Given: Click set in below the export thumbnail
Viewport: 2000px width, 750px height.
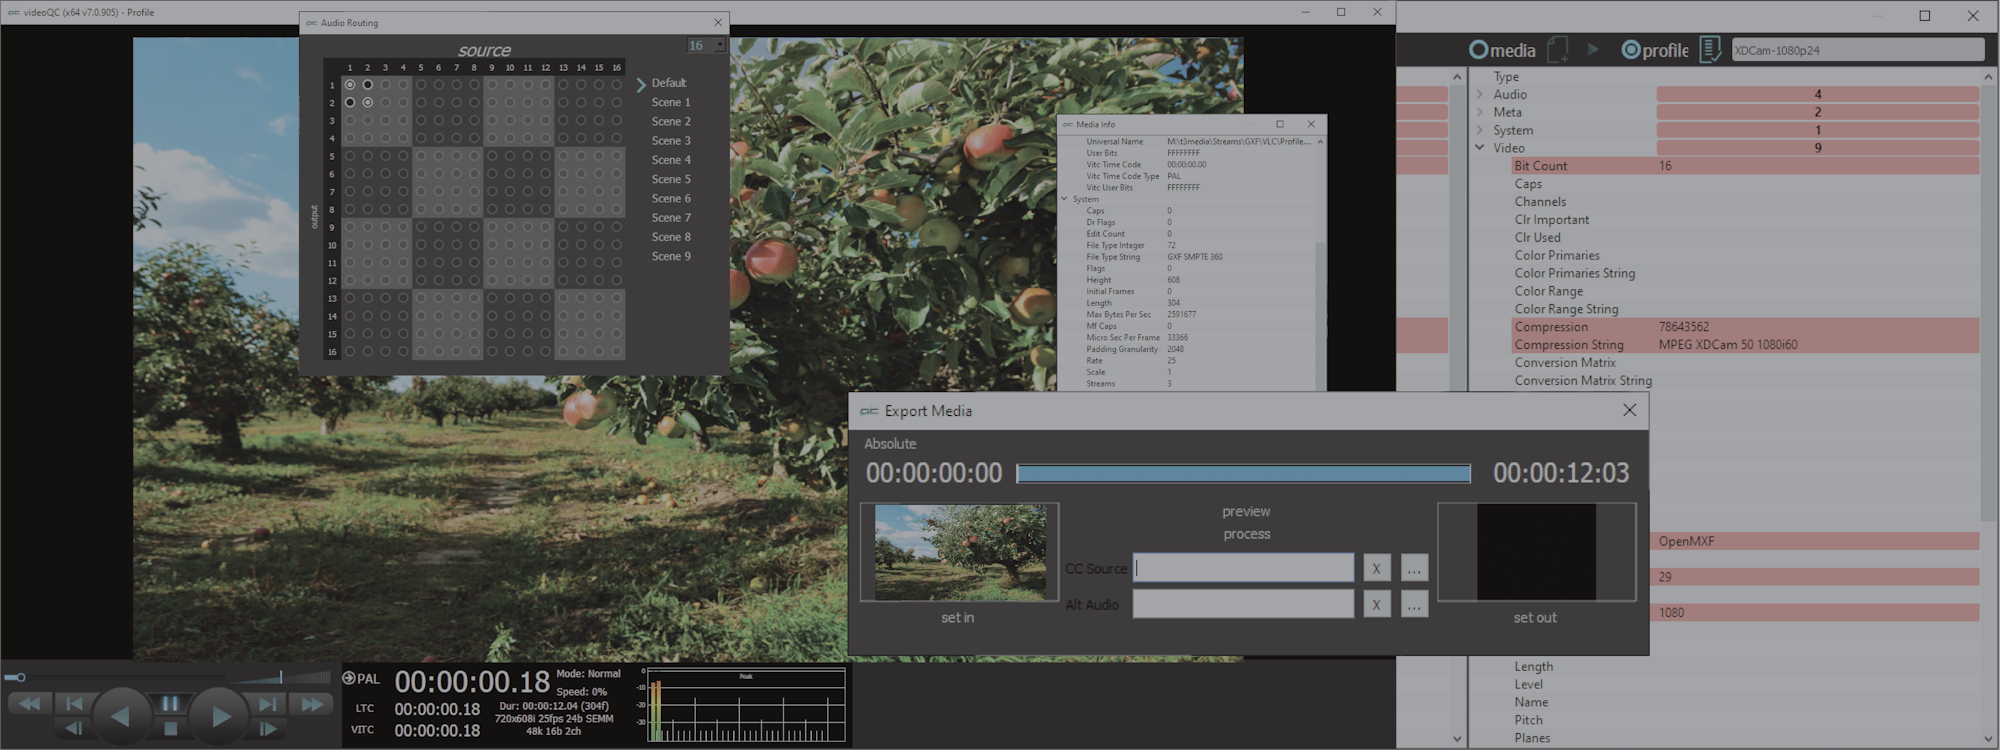Looking at the screenshot, I should coord(957,618).
